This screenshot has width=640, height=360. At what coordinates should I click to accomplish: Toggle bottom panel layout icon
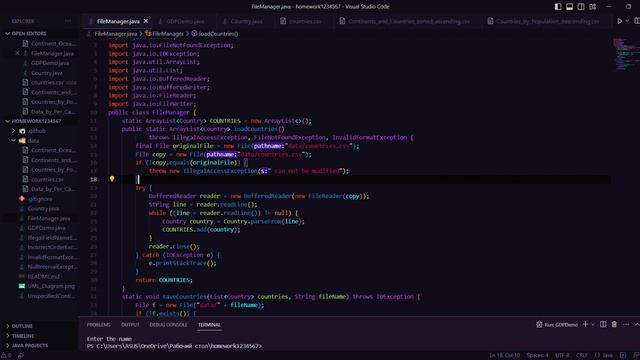pyautogui.click(x=569, y=7)
